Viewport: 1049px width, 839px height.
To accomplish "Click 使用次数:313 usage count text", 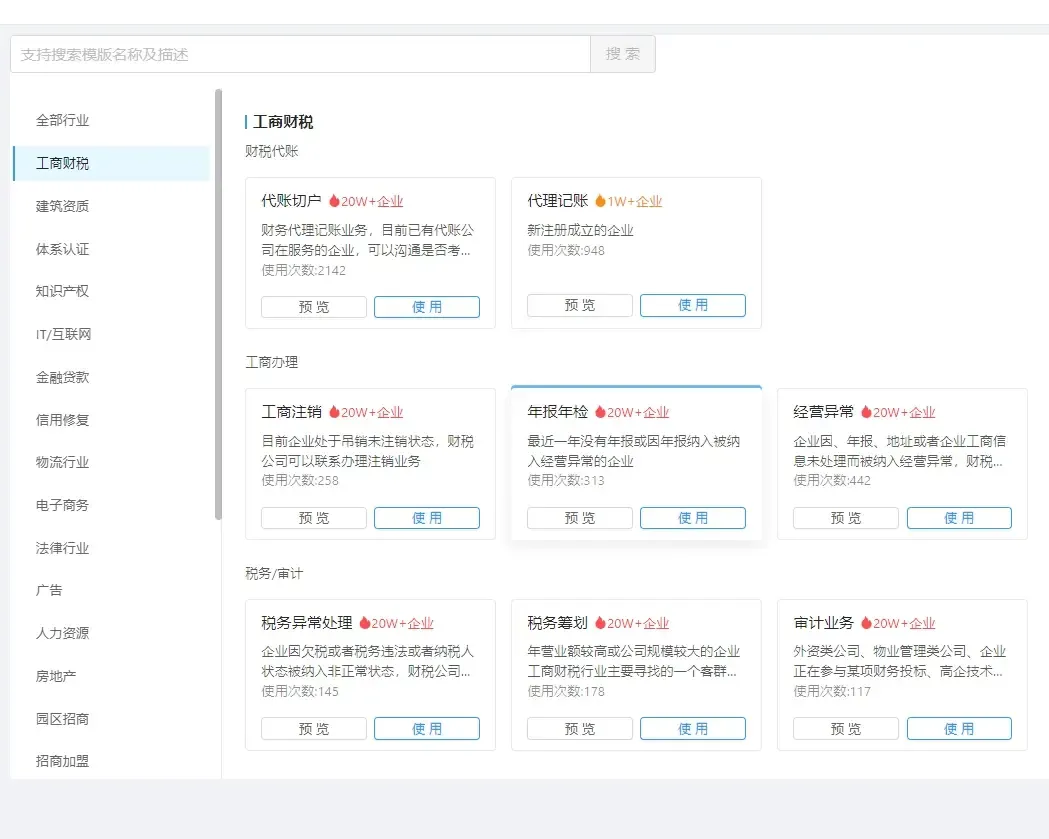I will tap(566, 480).
